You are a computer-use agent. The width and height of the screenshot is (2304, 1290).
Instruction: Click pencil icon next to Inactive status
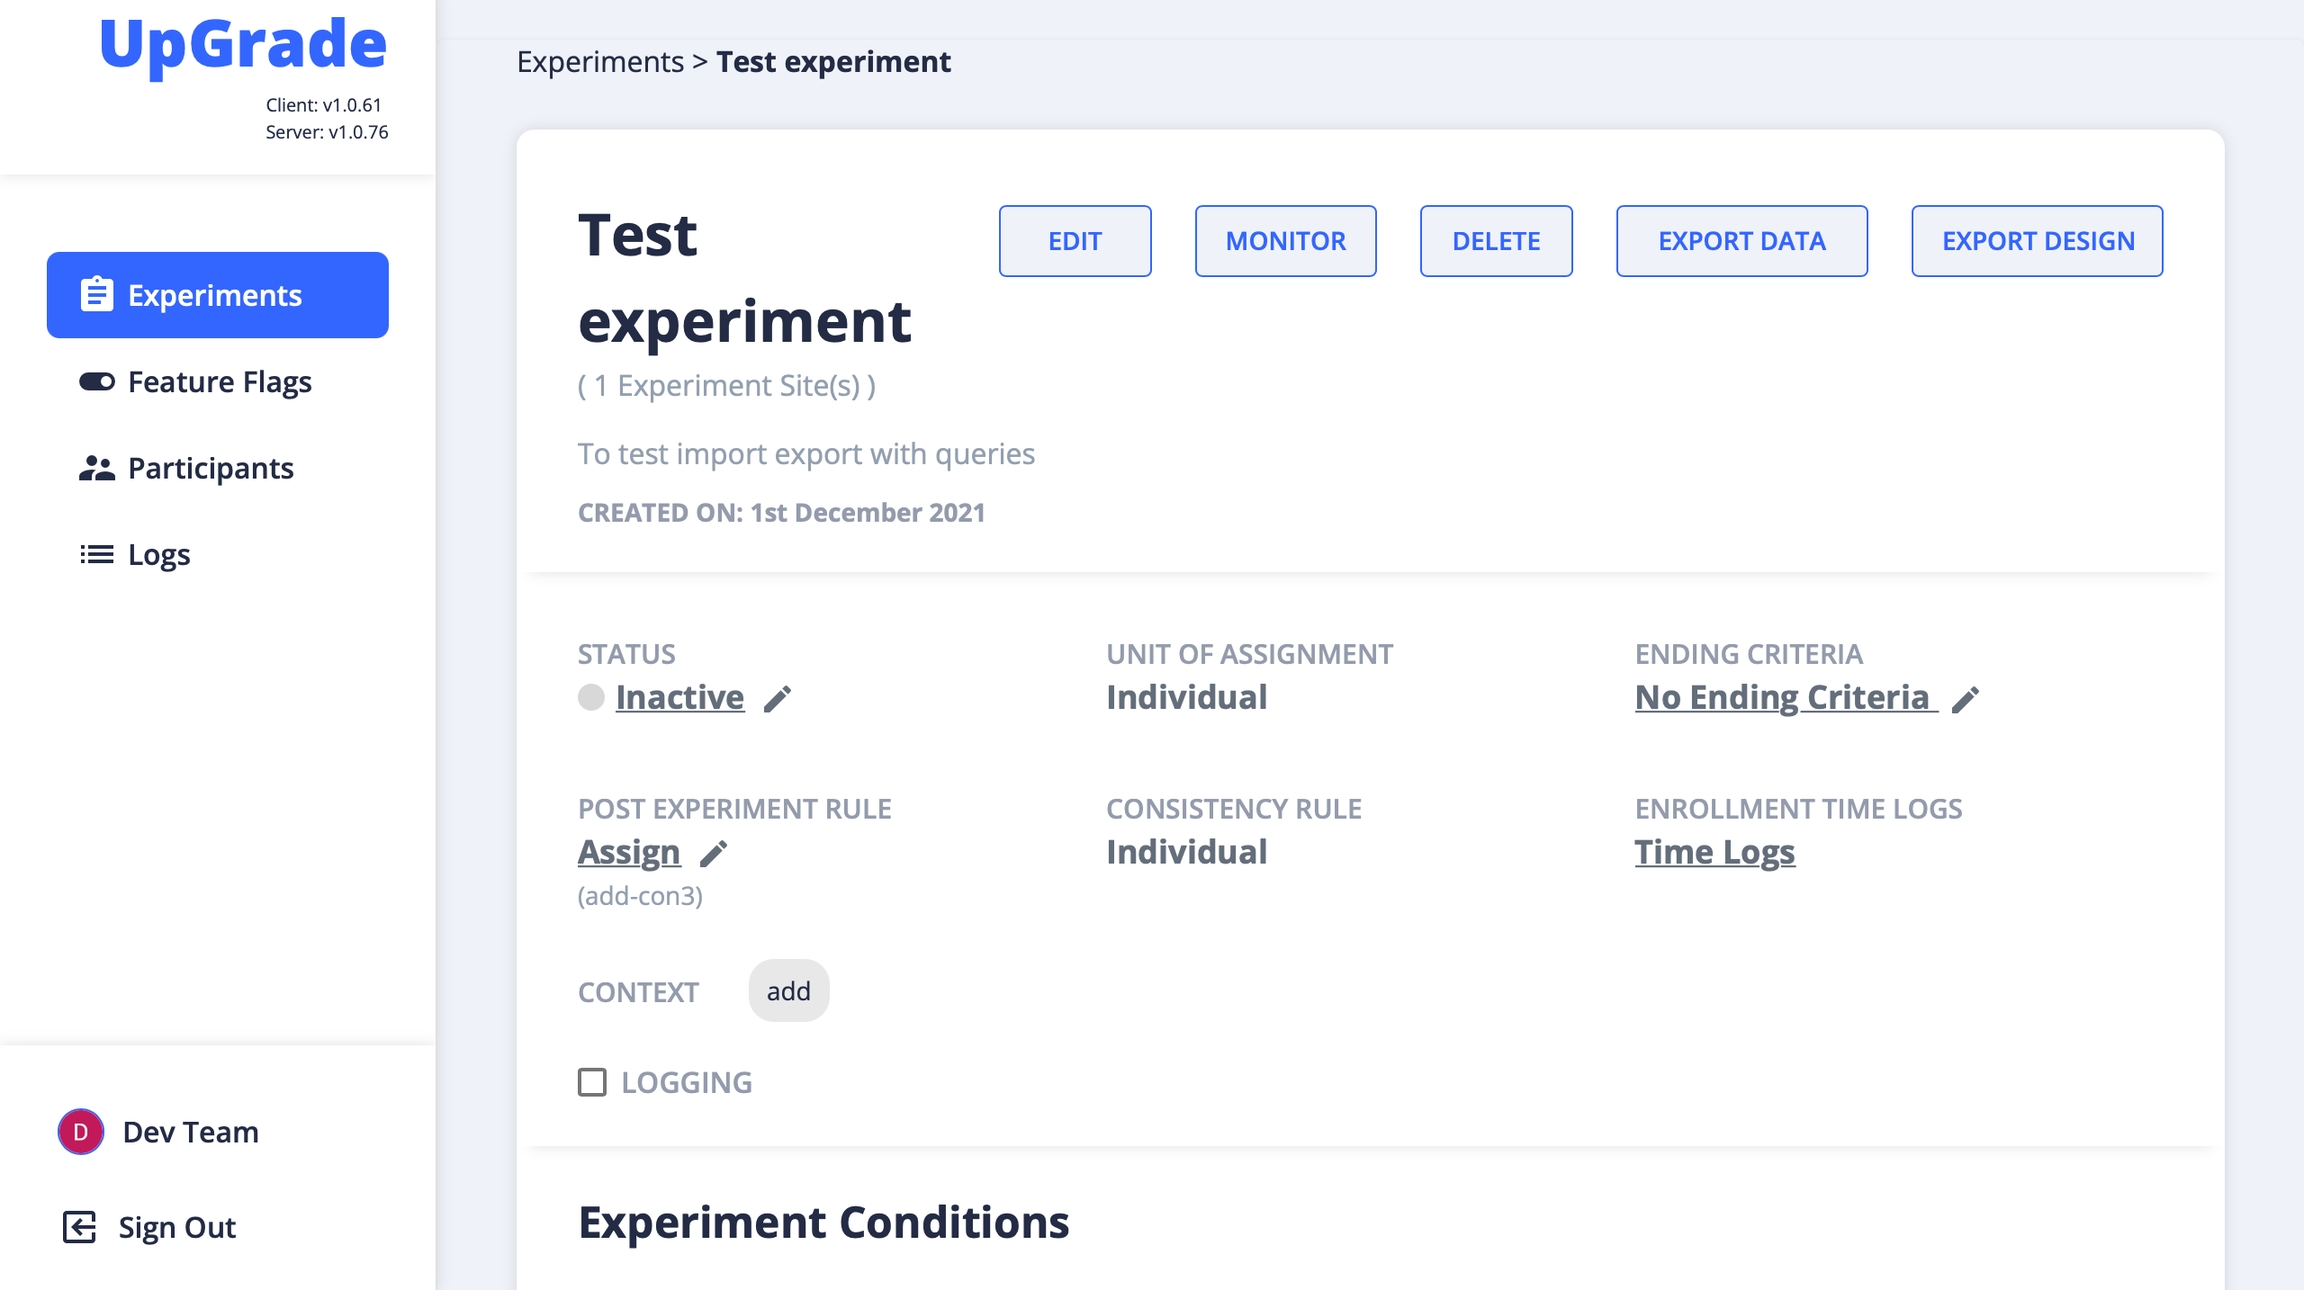pyautogui.click(x=777, y=699)
